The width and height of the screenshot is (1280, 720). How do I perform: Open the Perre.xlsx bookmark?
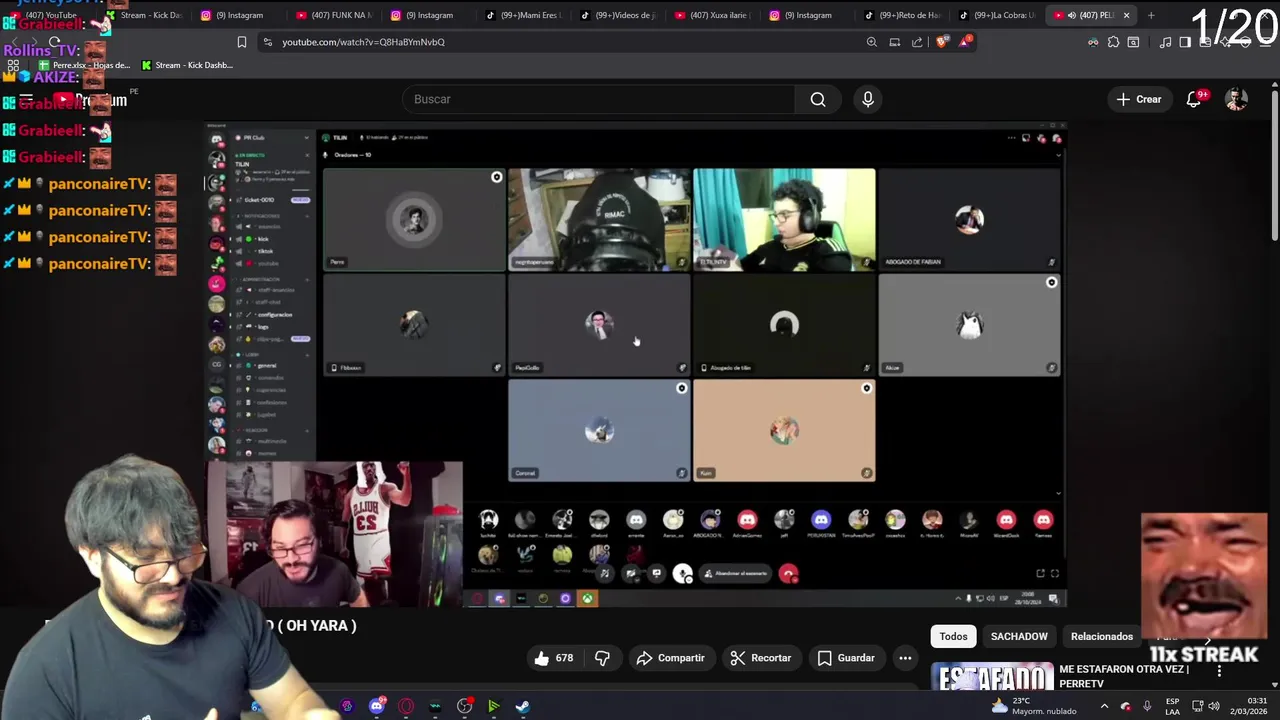(x=84, y=65)
